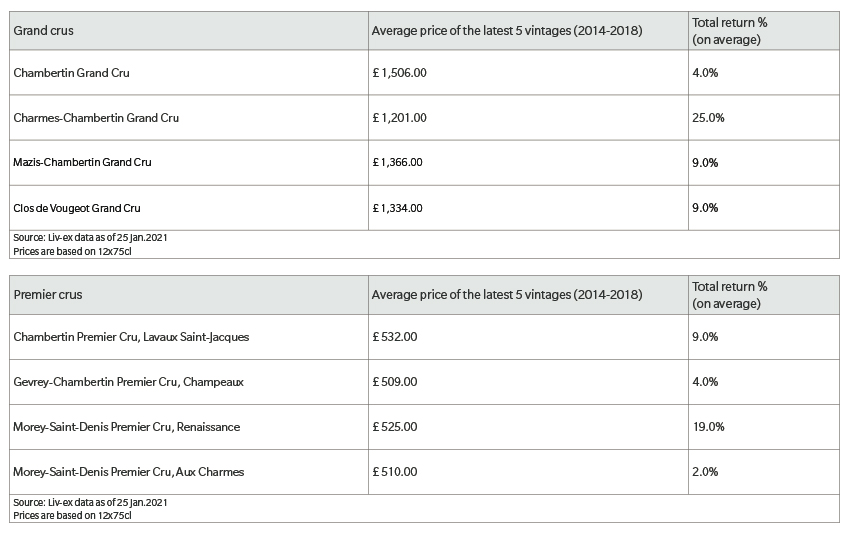Click the Grand crus column header
The height and width of the screenshot is (534, 850).
tap(43, 31)
